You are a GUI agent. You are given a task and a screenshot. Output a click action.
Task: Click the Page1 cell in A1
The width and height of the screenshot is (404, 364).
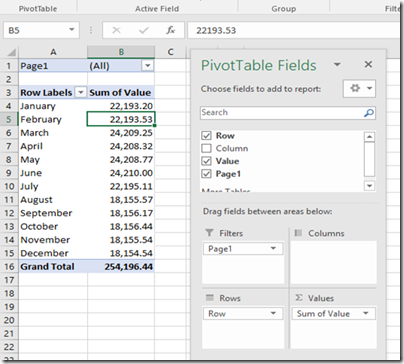click(x=53, y=66)
